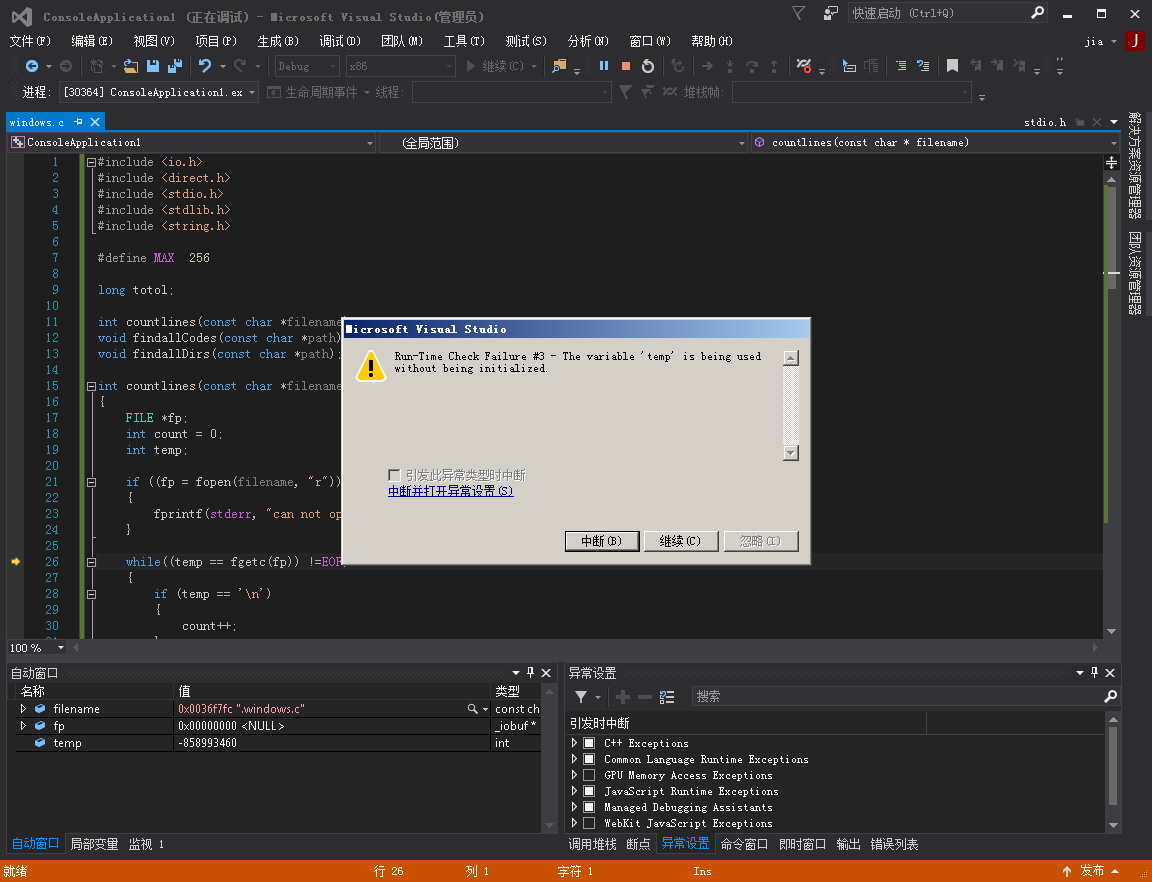Open the global scope dropdown
This screenshot has height=882, width=1152.
(741, 143)
